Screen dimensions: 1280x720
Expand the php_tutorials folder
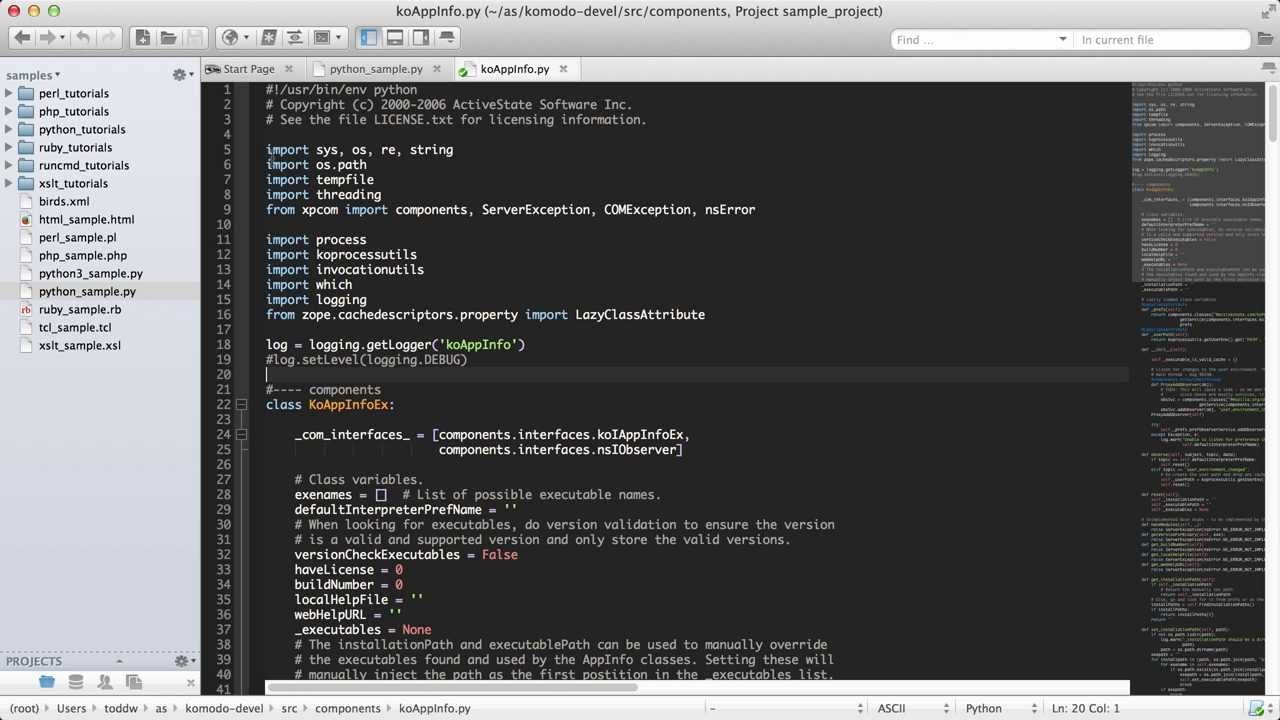9,111
